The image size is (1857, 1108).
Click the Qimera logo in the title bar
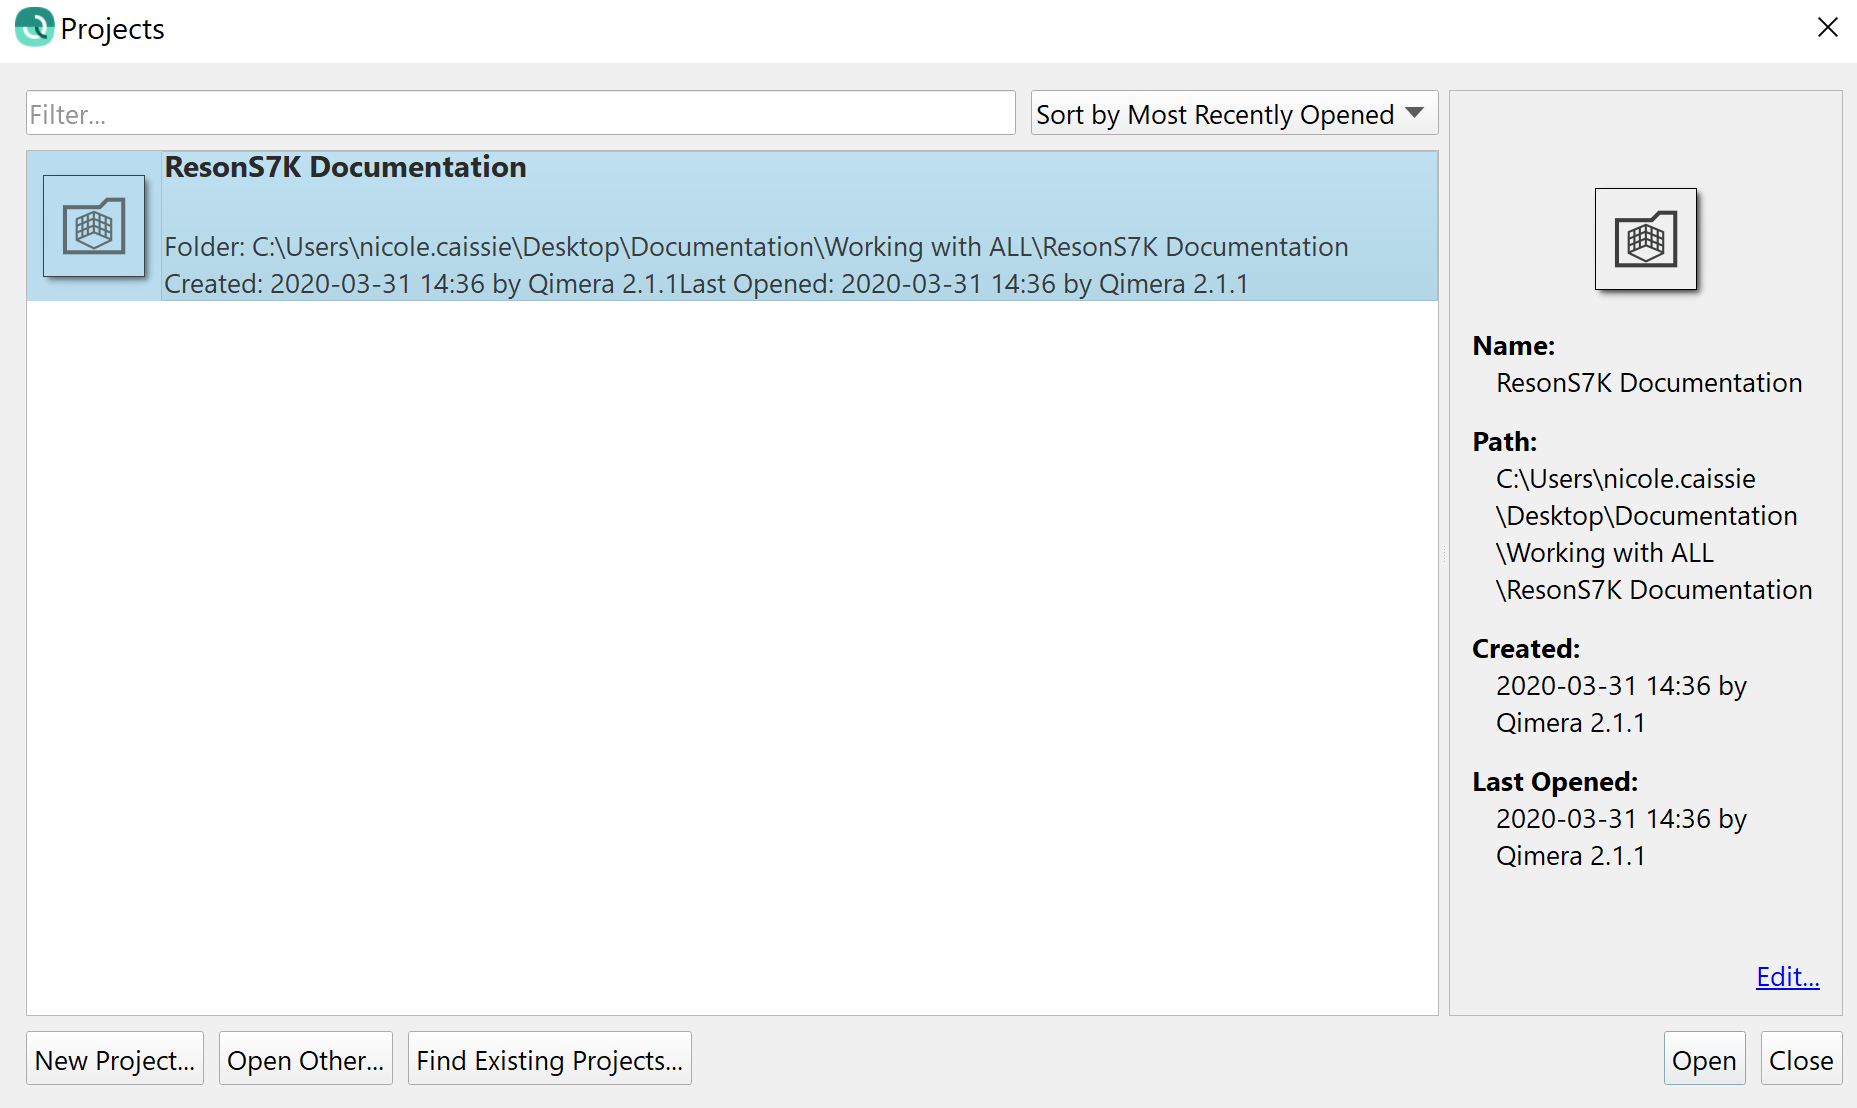click(x=34, y=27)
